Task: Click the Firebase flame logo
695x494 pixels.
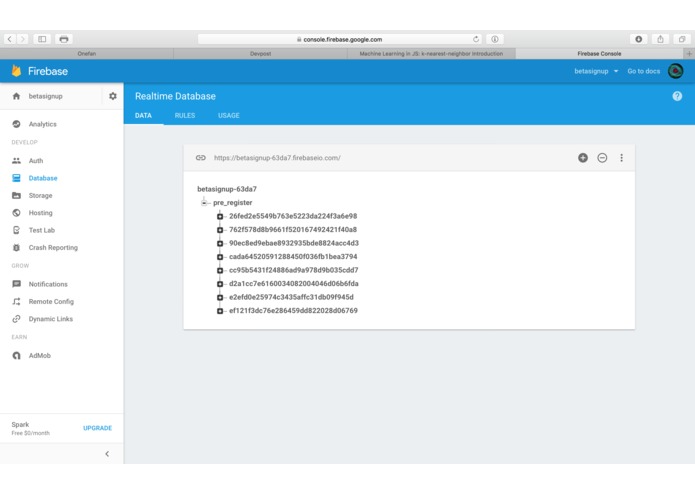Action: click(16, 71)
